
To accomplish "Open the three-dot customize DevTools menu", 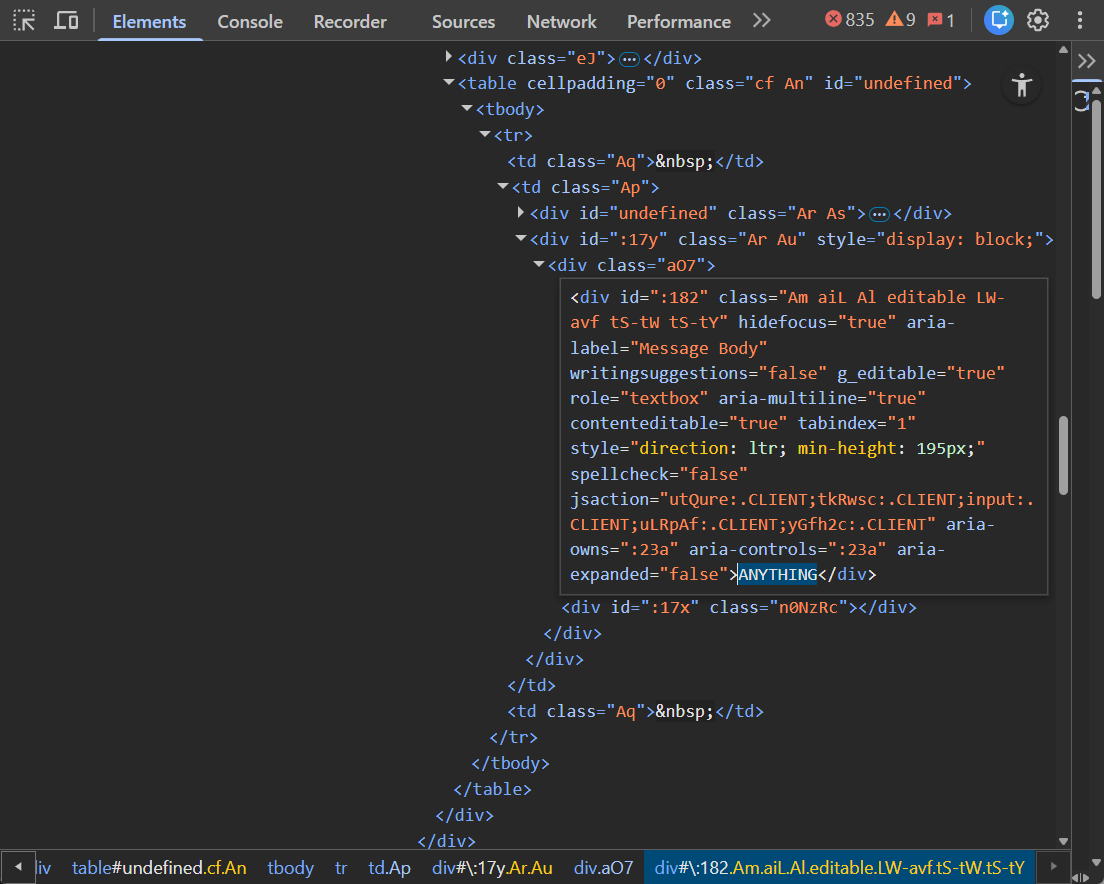I will point(1080,20).
